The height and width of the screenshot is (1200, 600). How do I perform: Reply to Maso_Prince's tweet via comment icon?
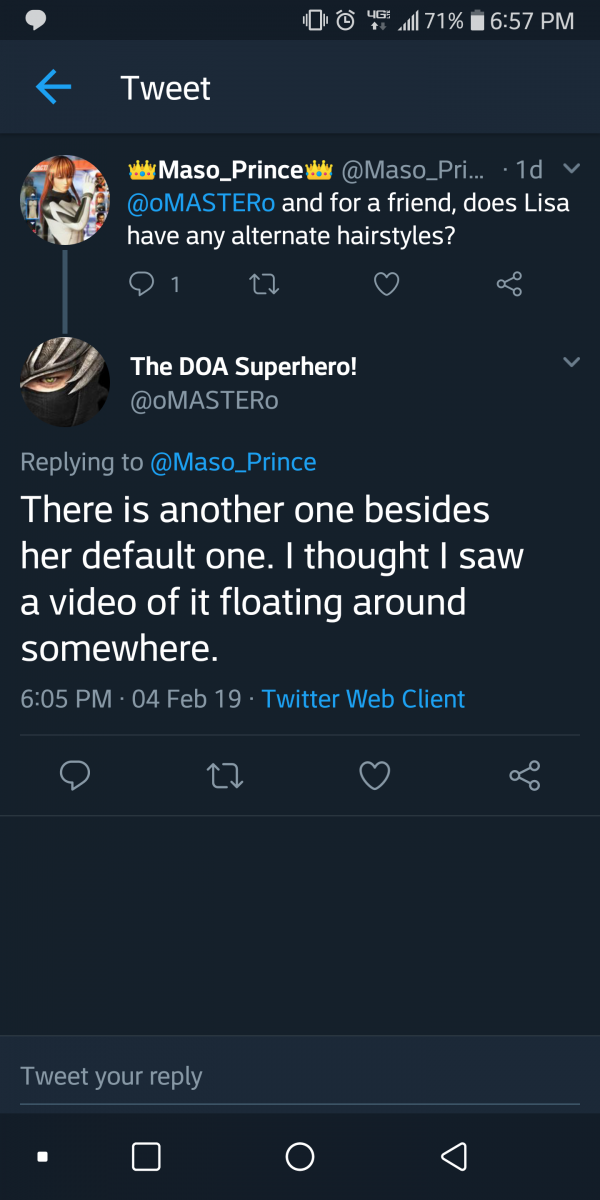pos(142,285)
